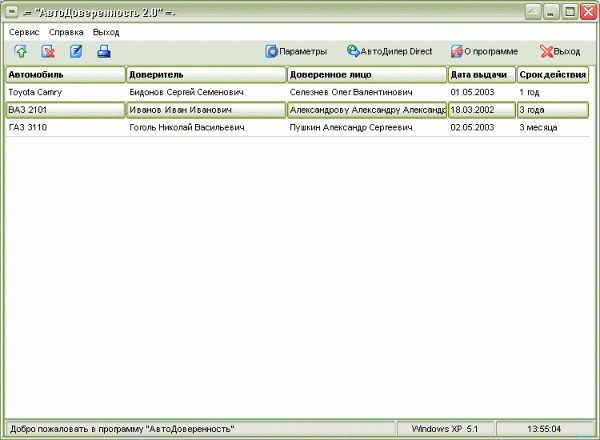Sort by the Автомобиль column header
Image resolution: width=600 pixels, height=440 pixels.
[65, 75]
